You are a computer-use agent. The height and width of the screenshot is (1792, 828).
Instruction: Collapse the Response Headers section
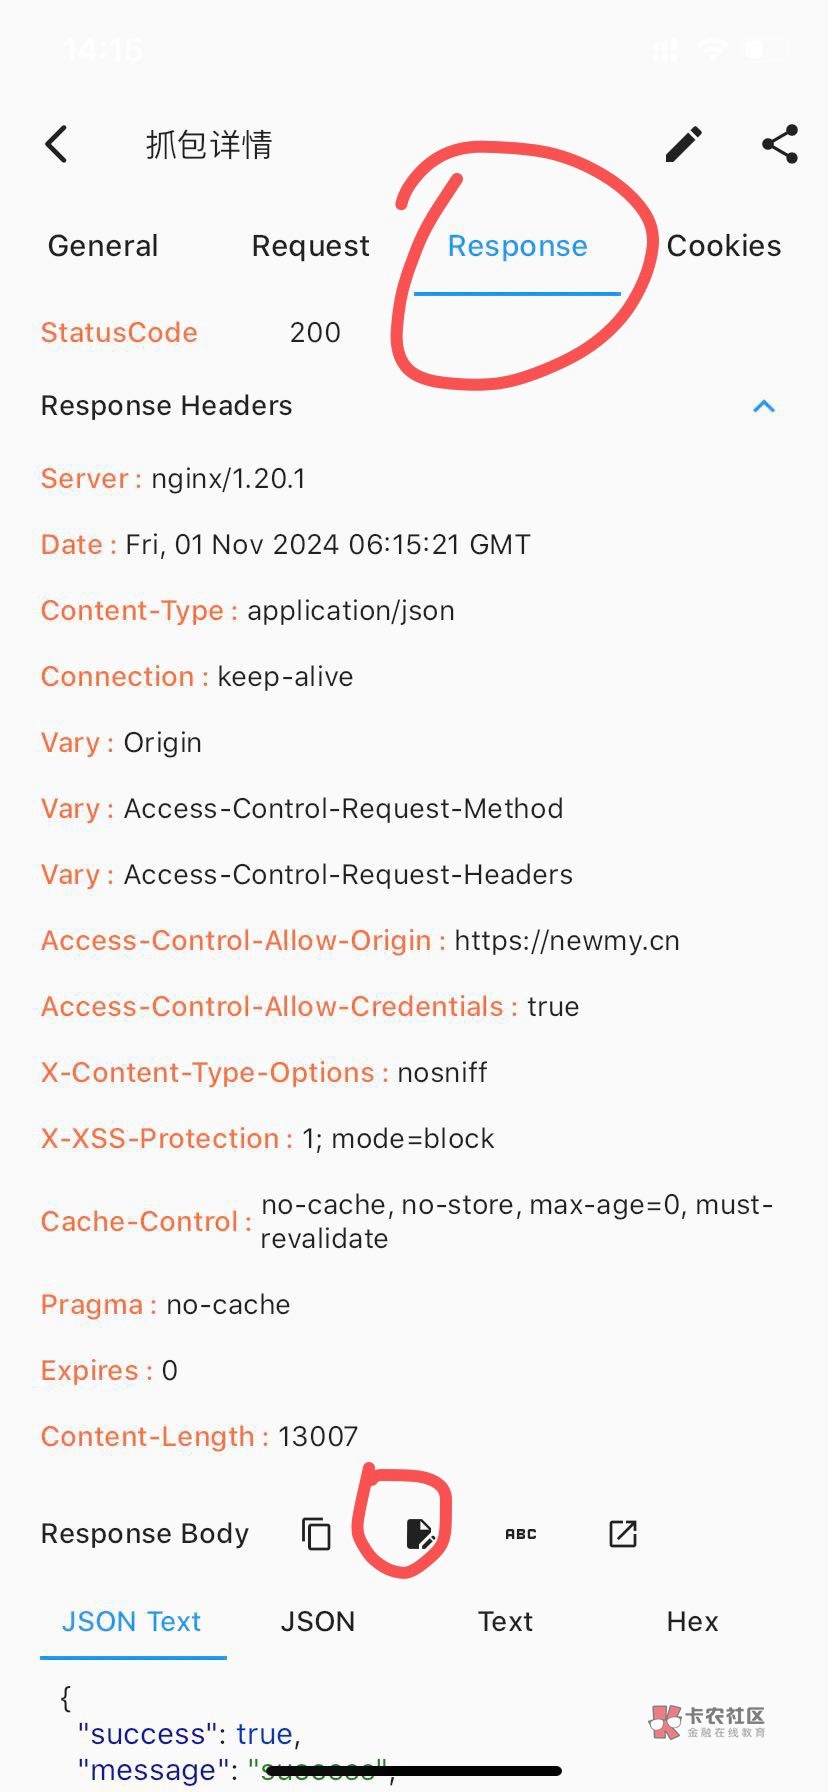(764, 406)
